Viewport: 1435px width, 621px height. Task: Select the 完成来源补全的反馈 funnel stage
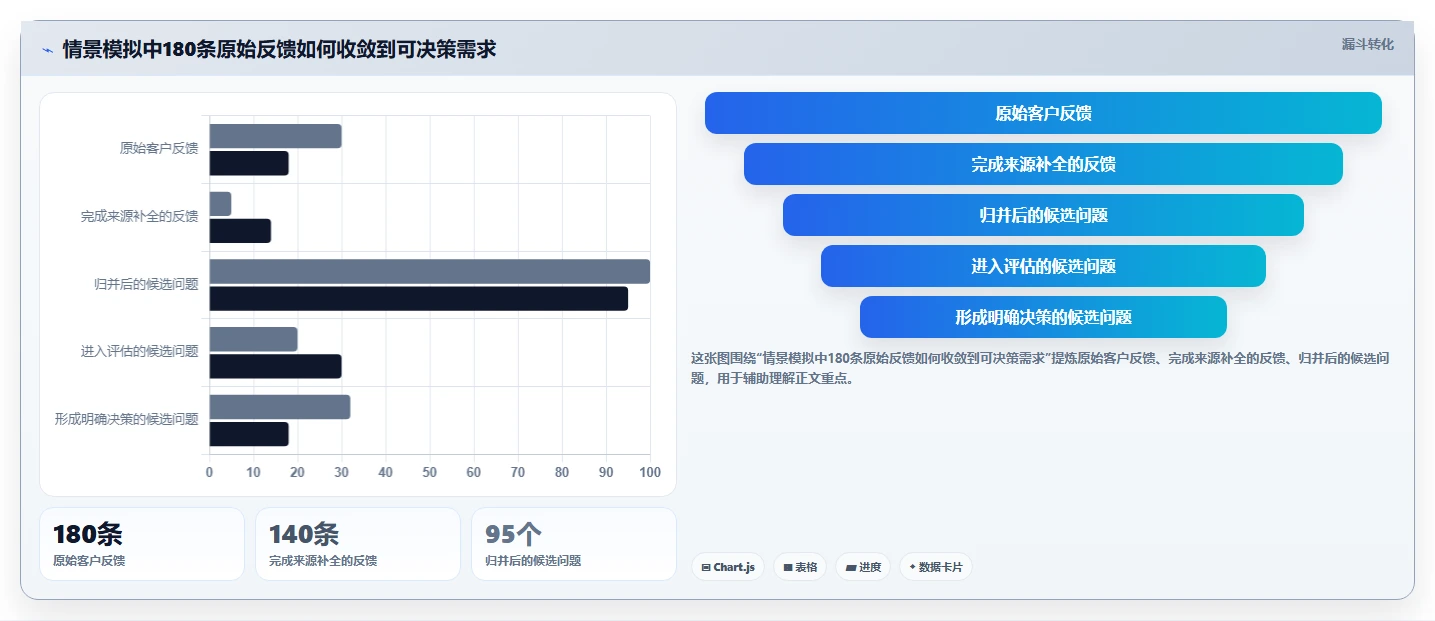(1043, 164)
